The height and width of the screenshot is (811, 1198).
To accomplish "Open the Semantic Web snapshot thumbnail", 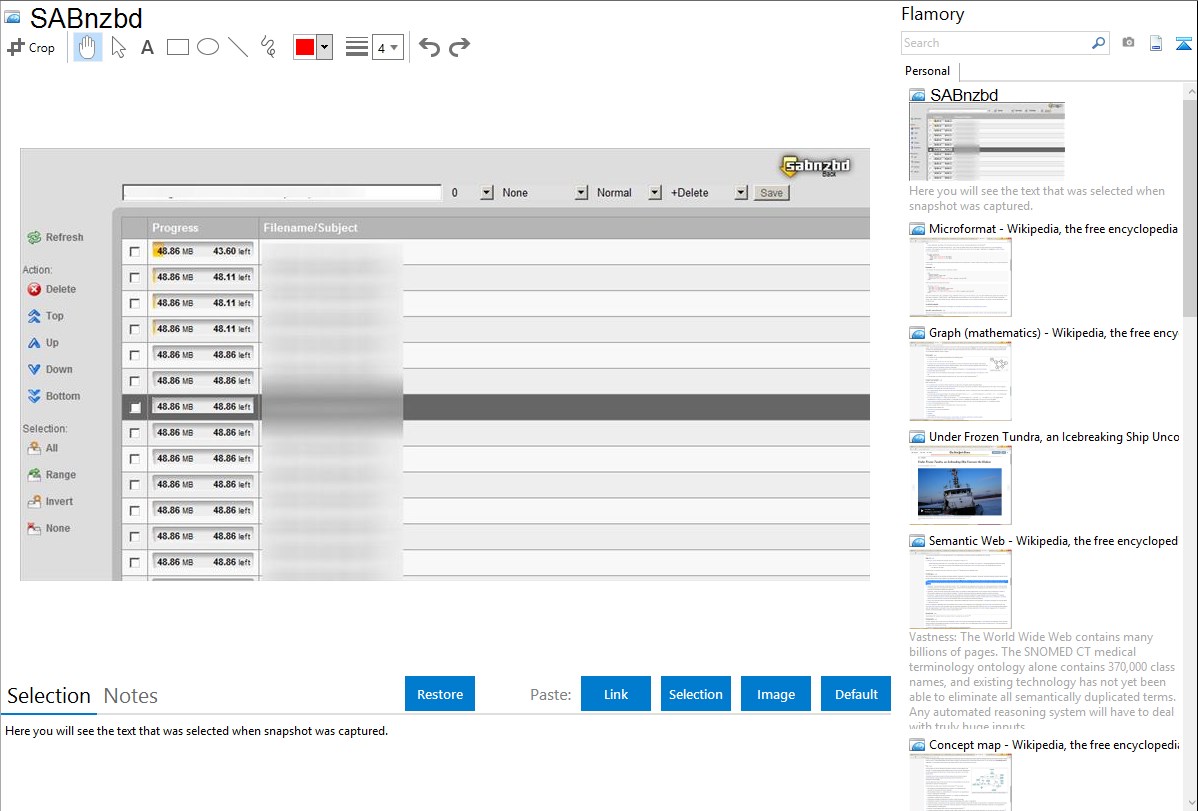I will pyautogui.click(x=960, y=588).
